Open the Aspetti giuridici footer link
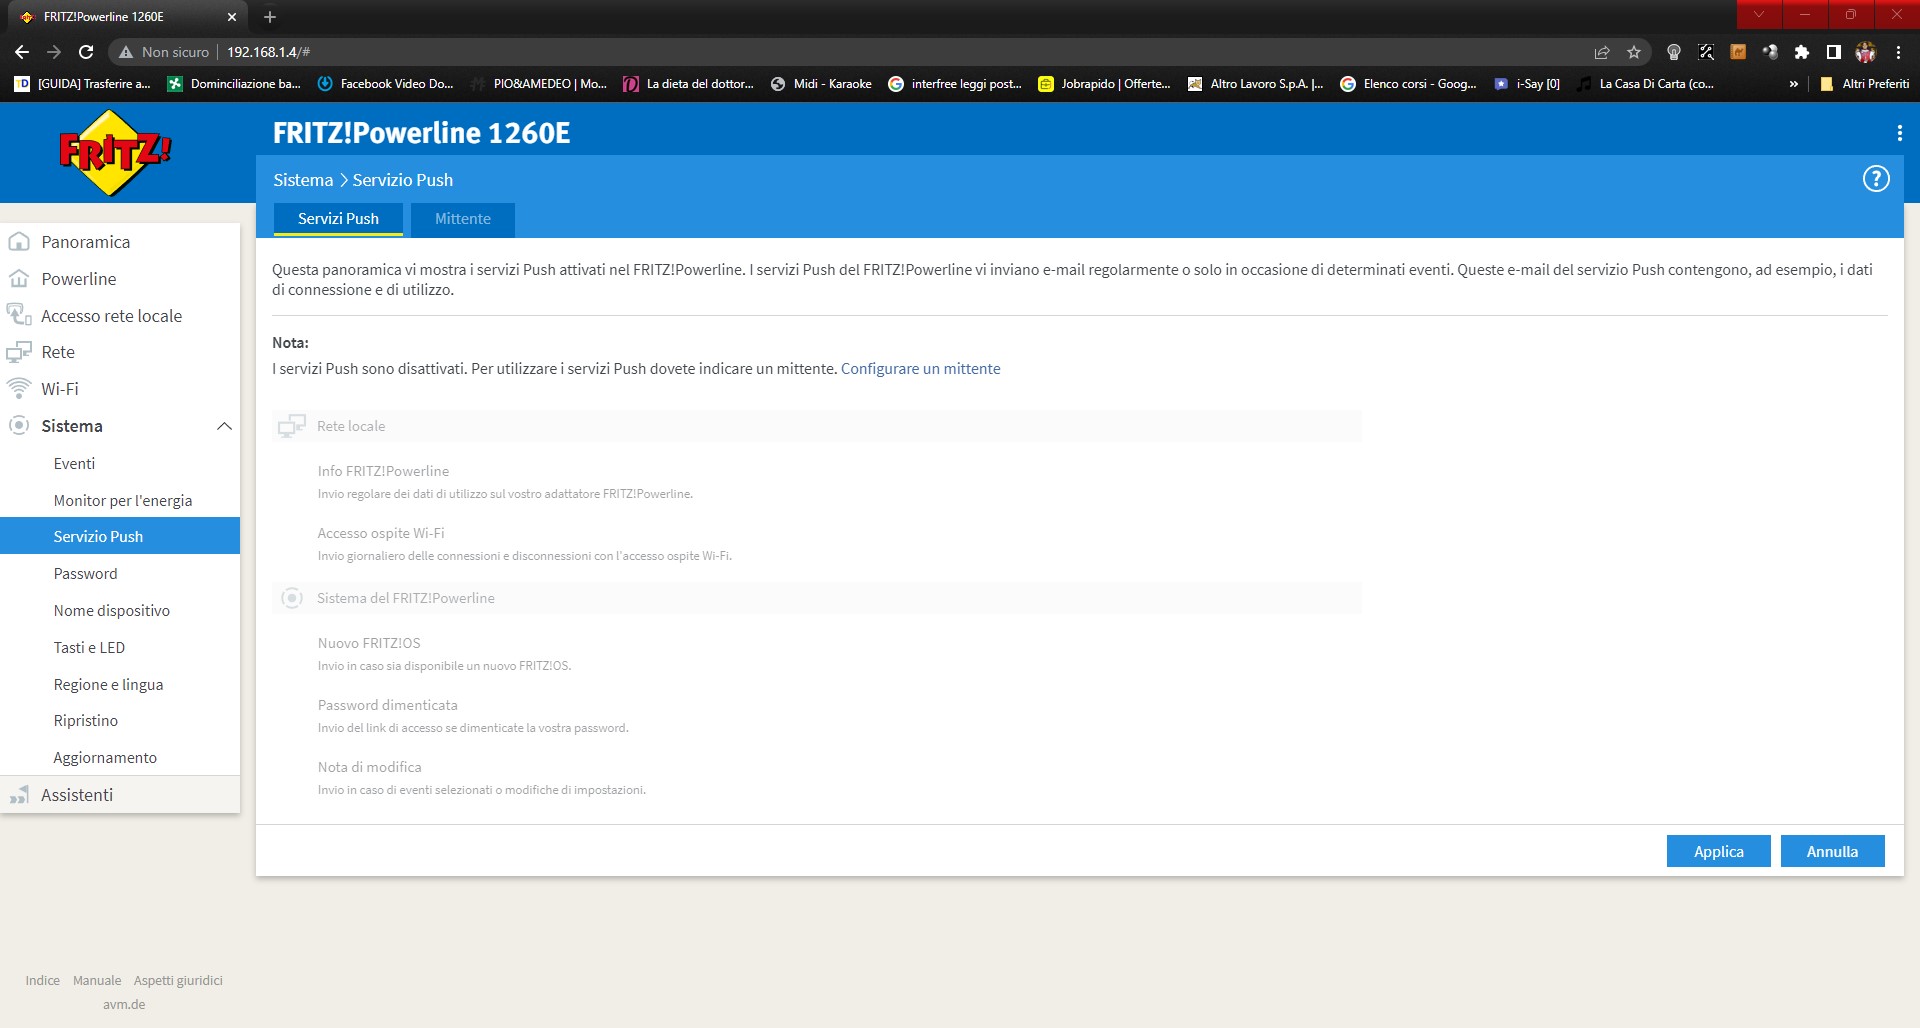This screenshot has height=1028, width=1920. (x=178, y=981)
